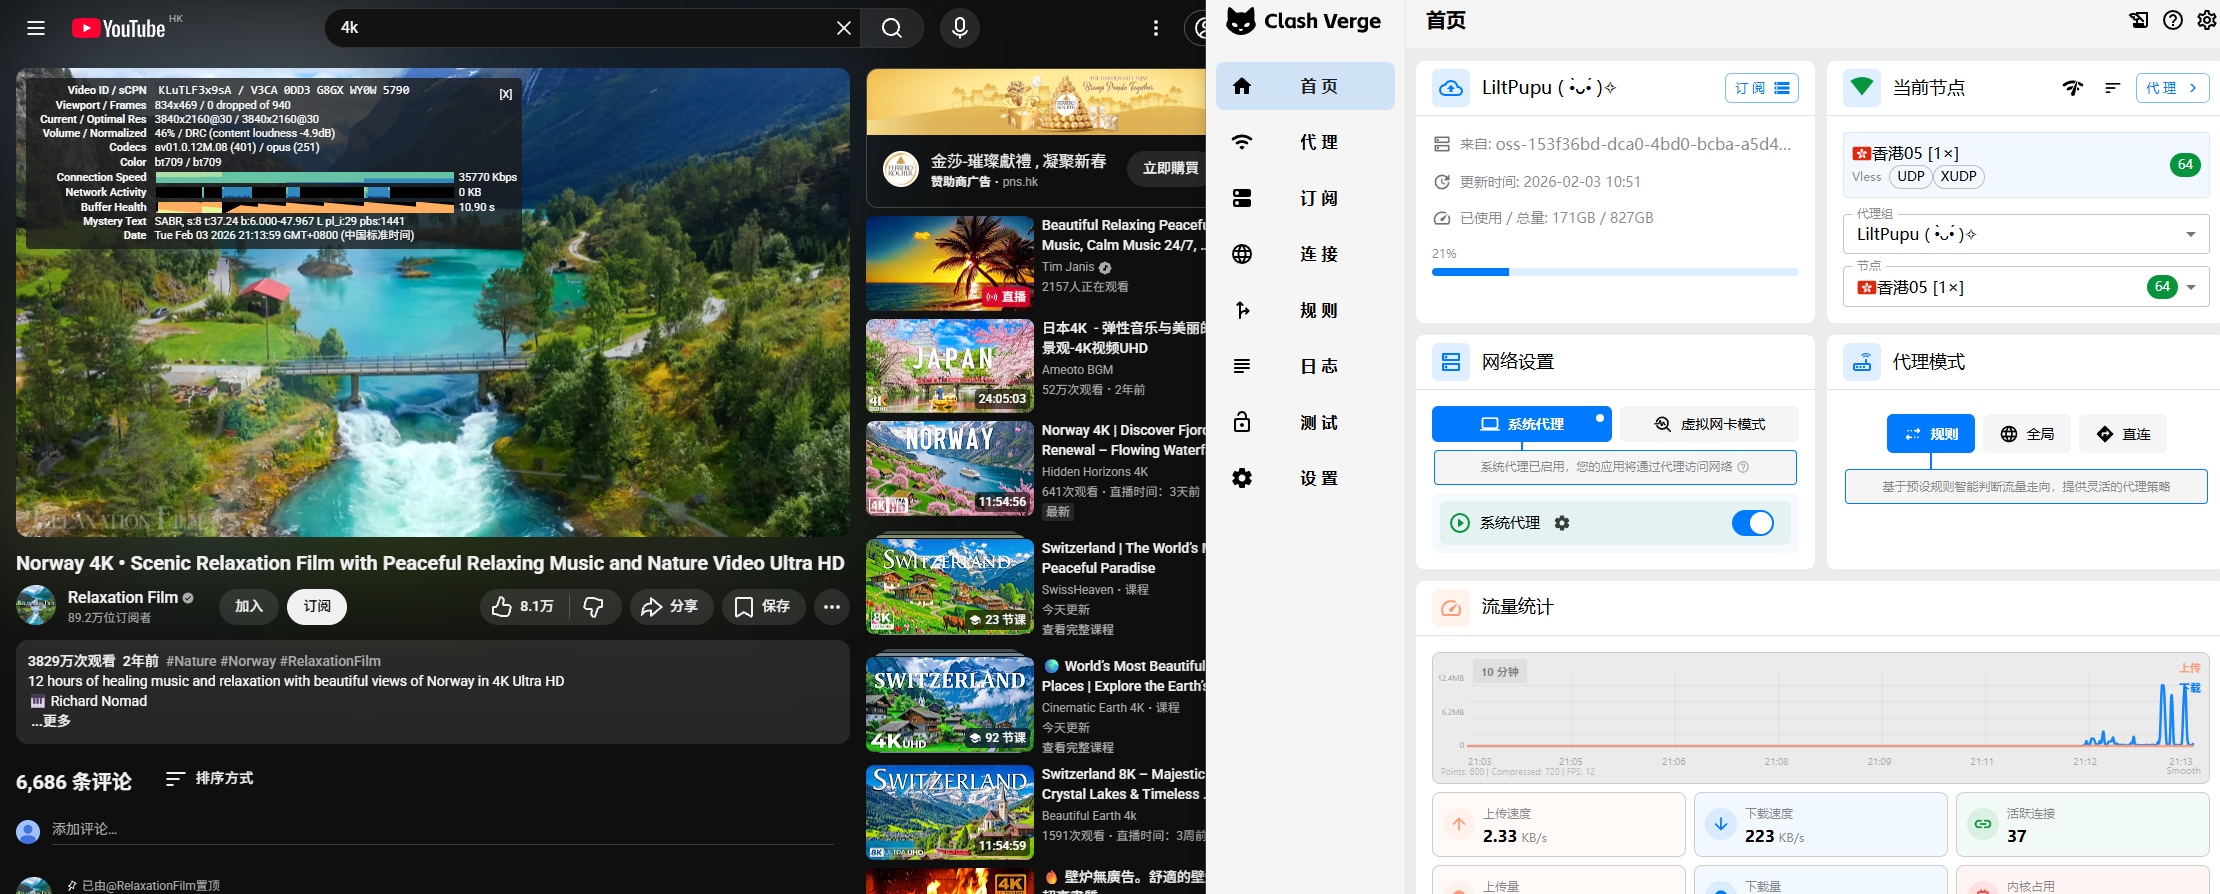This screenshot has width=2220, height=894.
Task: Select the global proxy mode (全局)
Action: click(x=2027, y=434)
